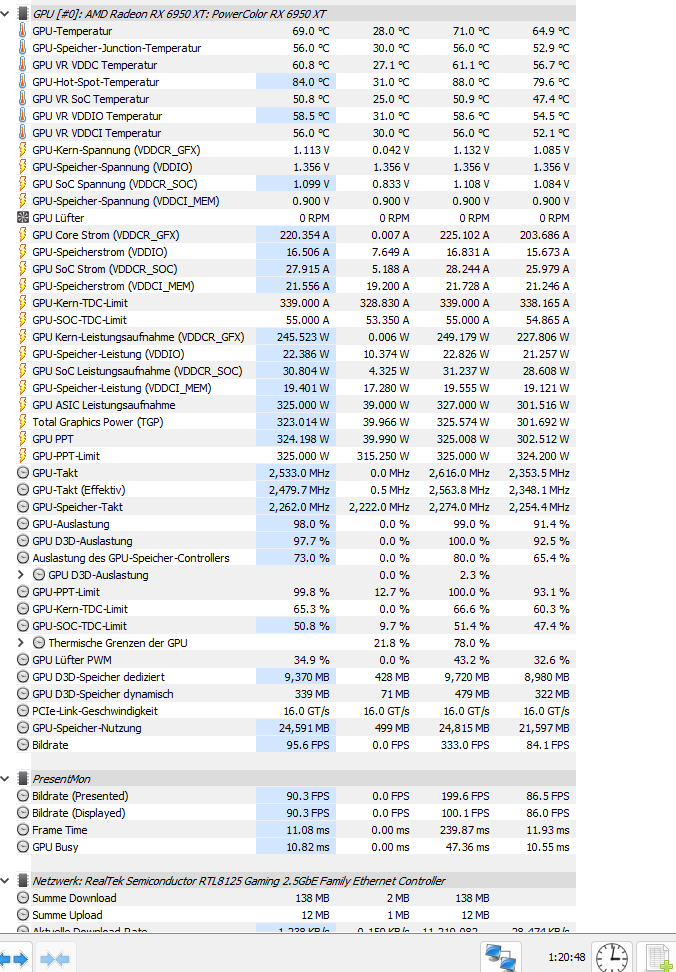Select the GPU VR VDDIO Temperatur row label
Screen dimensions: 676x972
click(x=97, y=116)
